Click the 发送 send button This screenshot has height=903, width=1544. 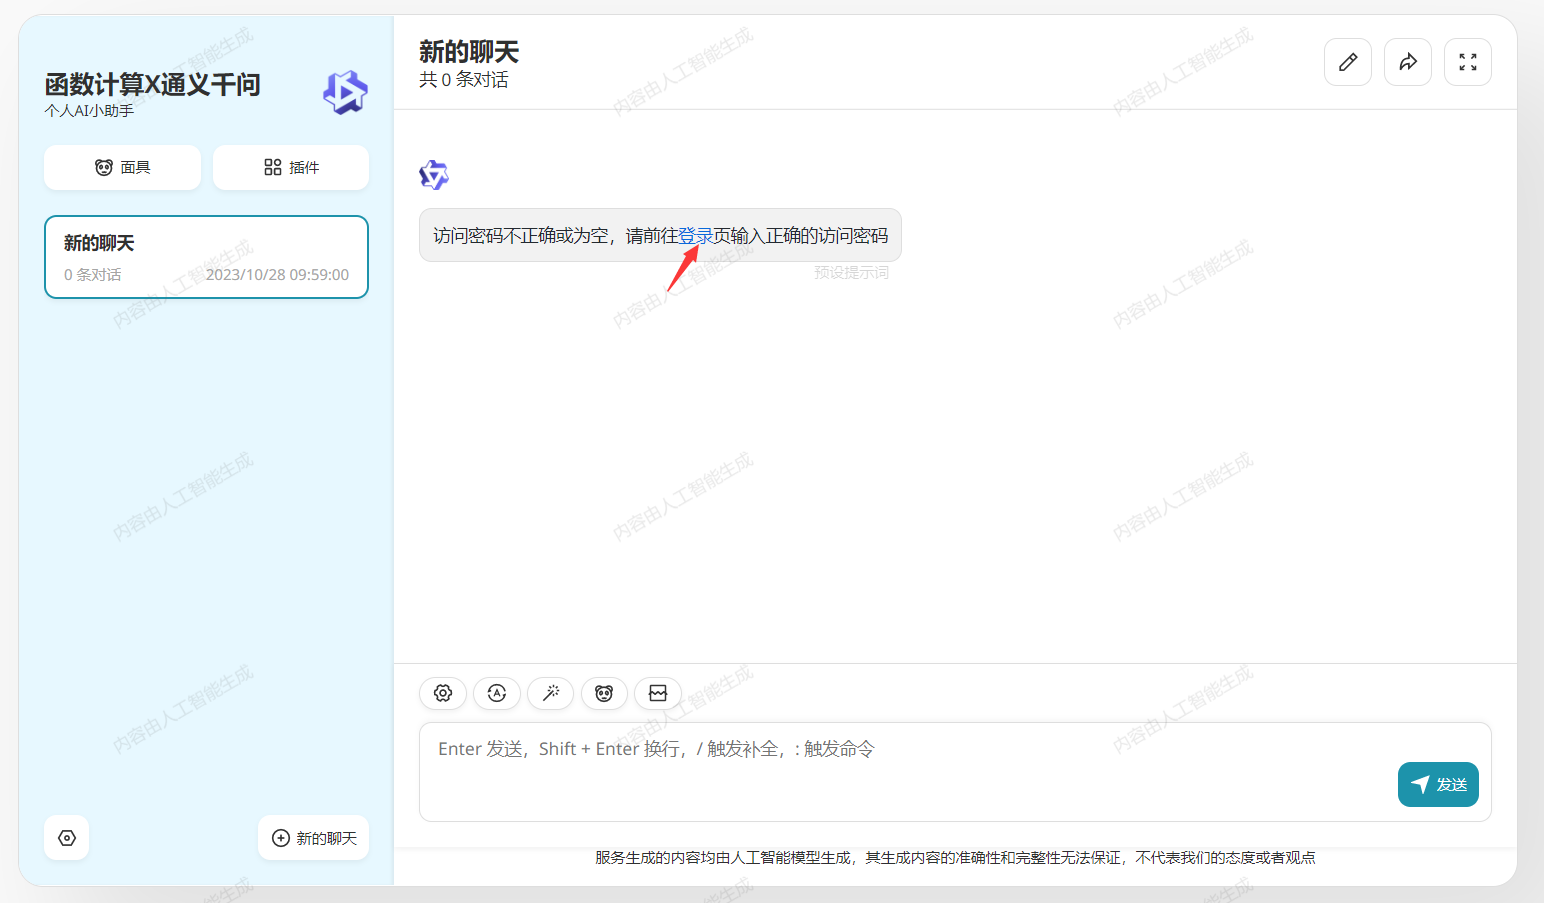coord(1438,784)
